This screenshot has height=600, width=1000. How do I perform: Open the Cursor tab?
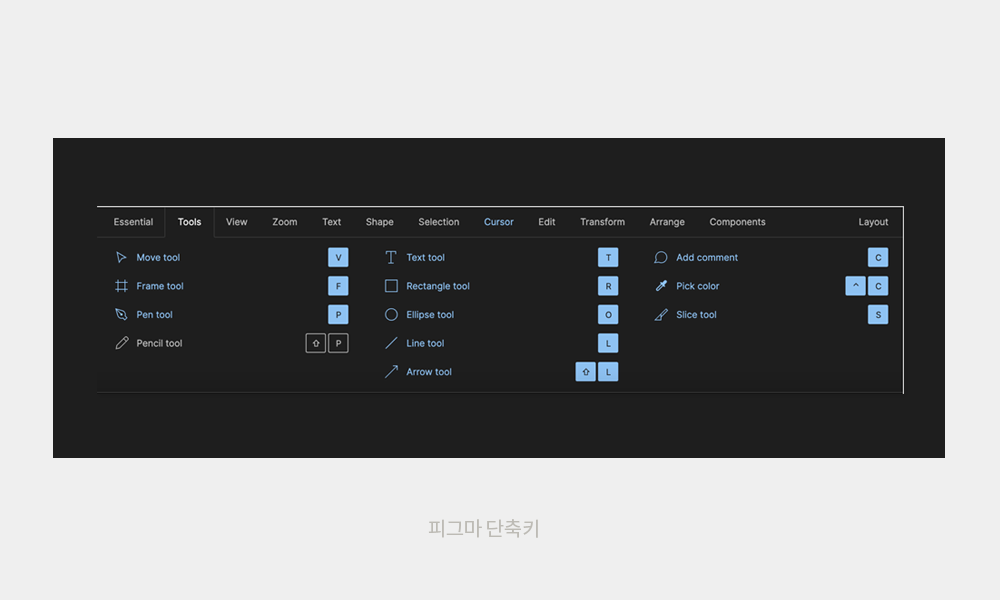point(499,222)
